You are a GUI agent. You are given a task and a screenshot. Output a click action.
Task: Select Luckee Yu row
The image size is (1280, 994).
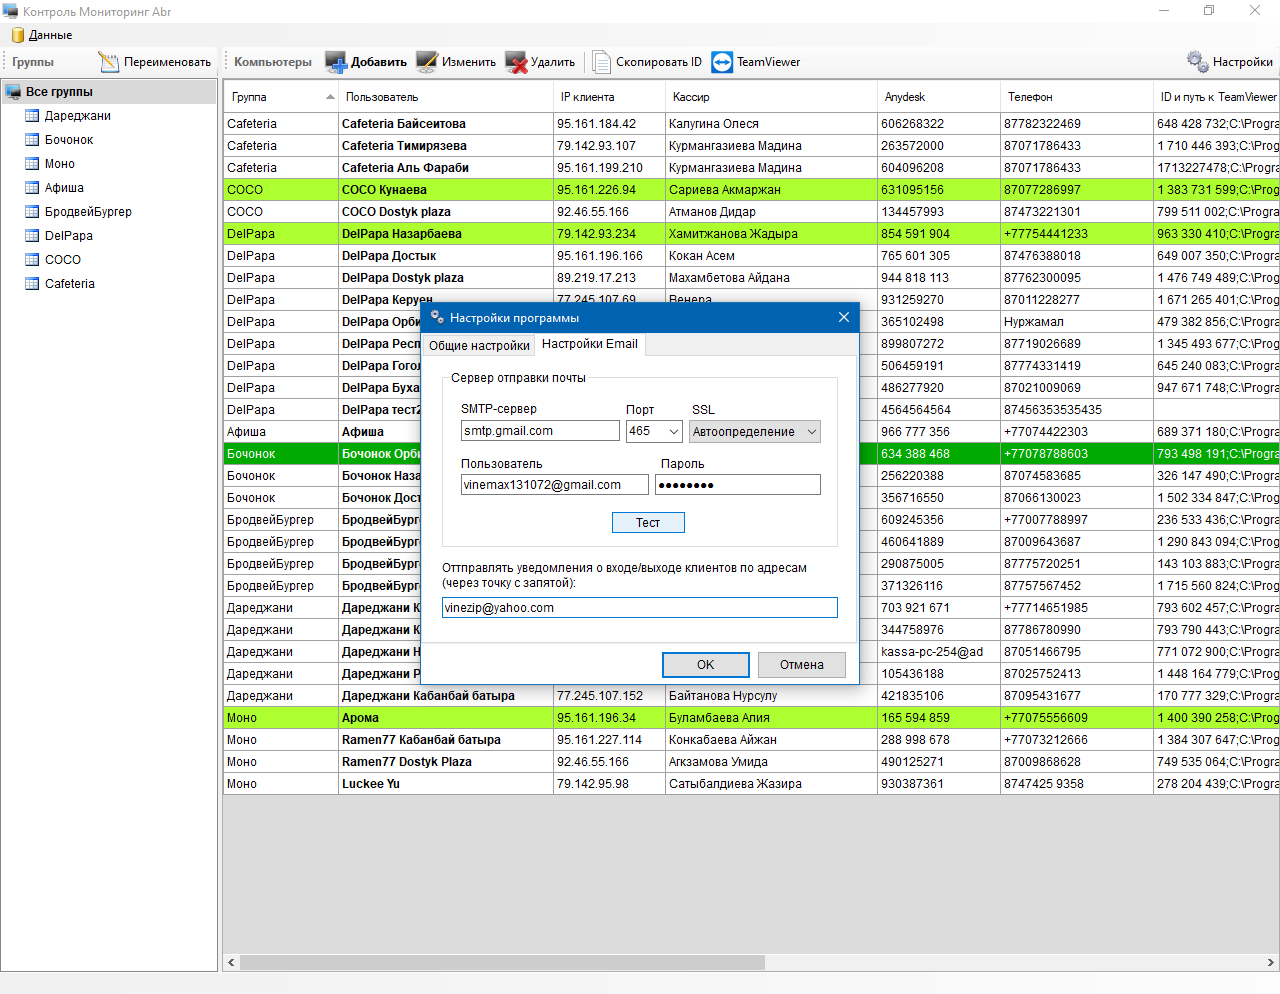coord(752,784)
